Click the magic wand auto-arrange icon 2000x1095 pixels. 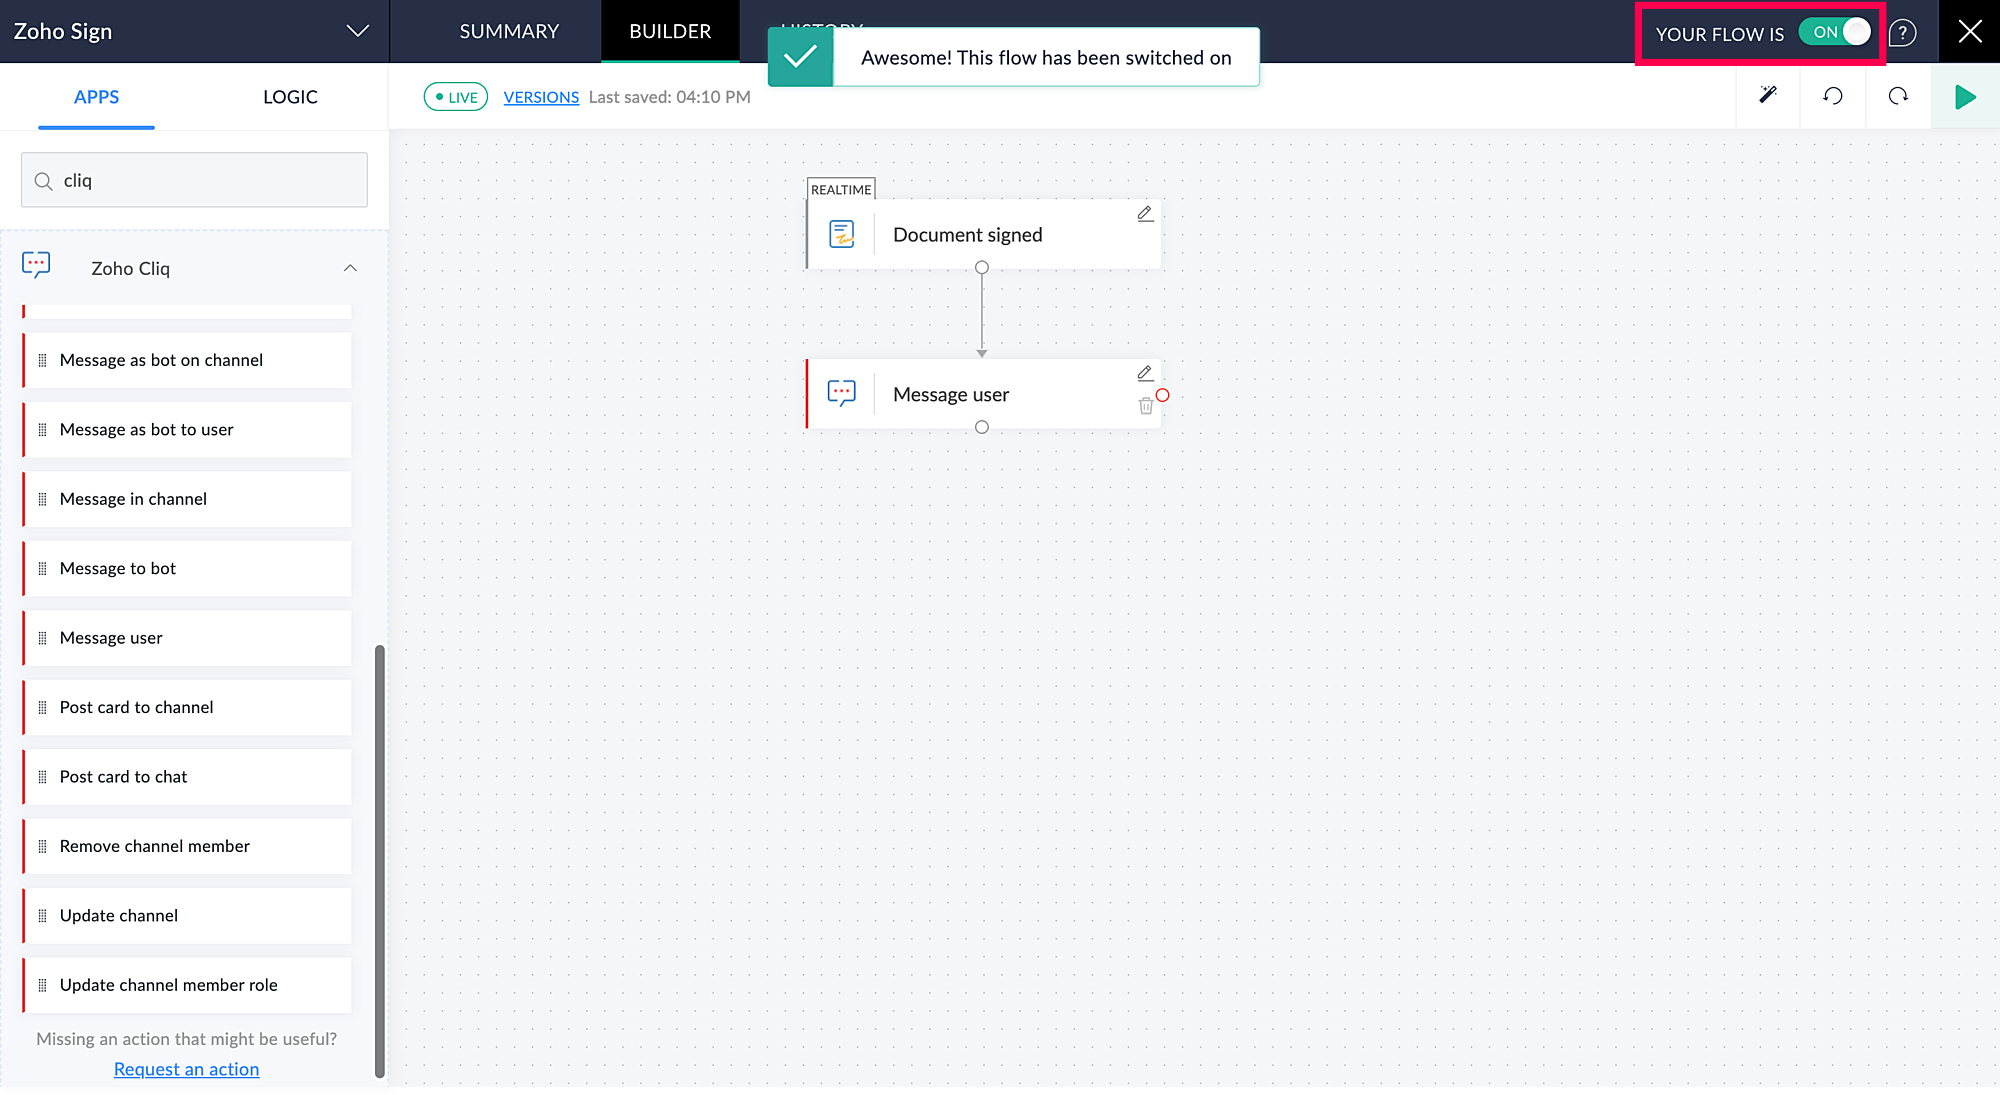tap(1768, 96)
